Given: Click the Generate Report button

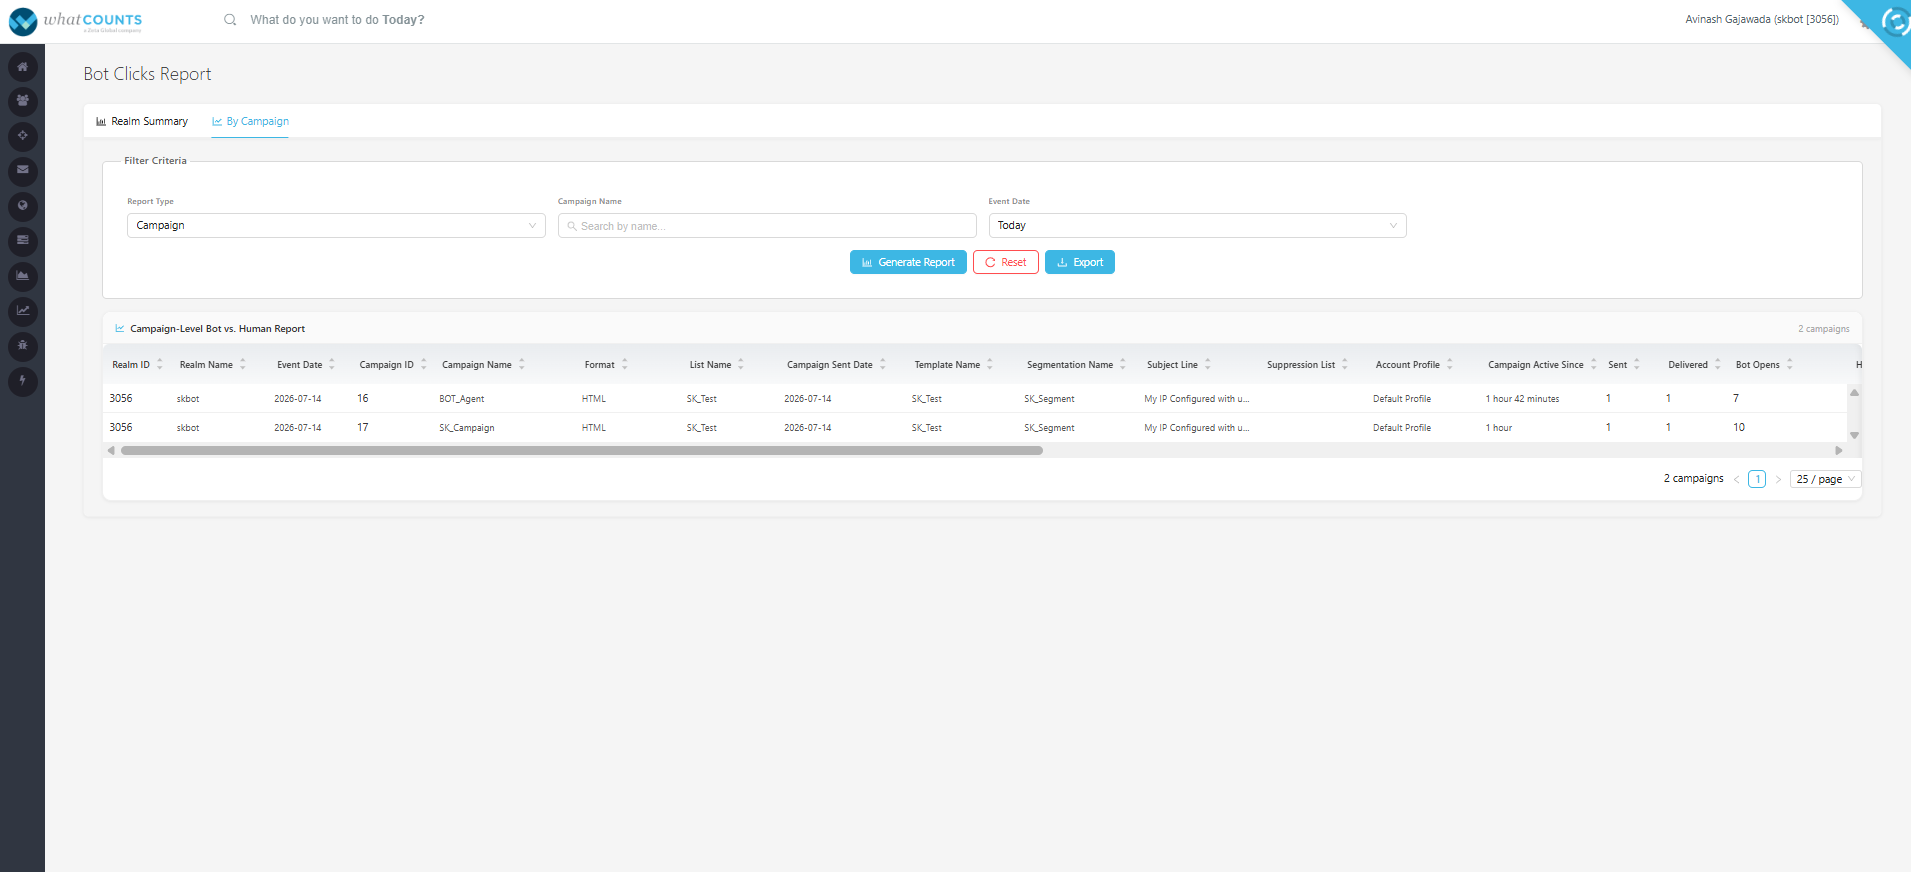Looking at the screenshot, I should coord(908,262).
